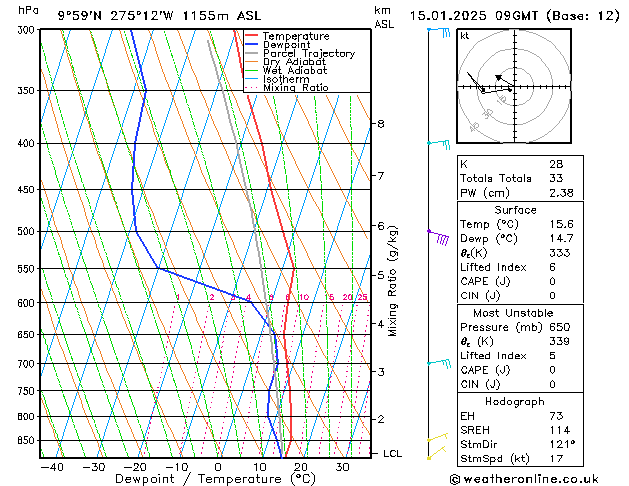Click the surface Temp value 15.6

(561, 224)
